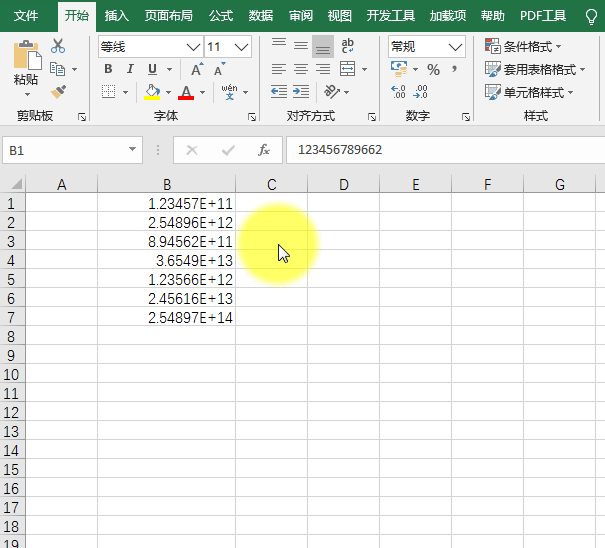The image size is (605, 548).
Task: Click Merge and Center icon
Action: 347,69
